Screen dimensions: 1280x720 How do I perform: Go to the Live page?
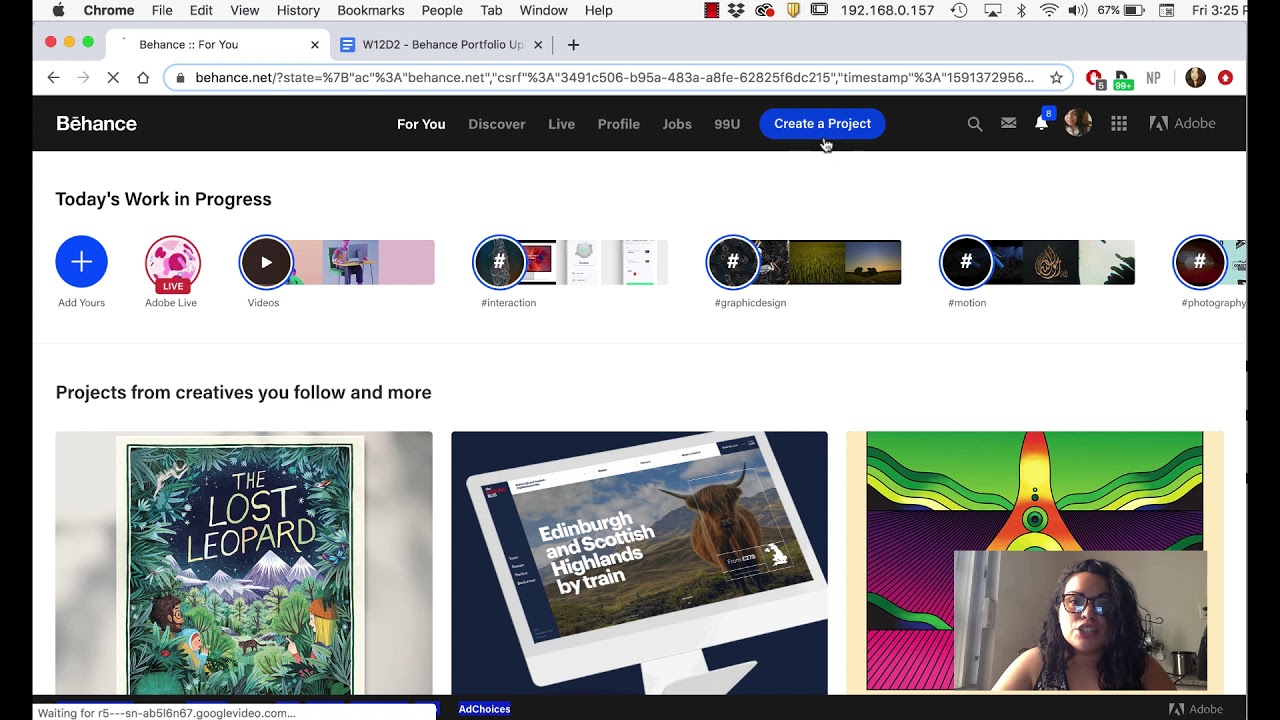click(561, 124)
